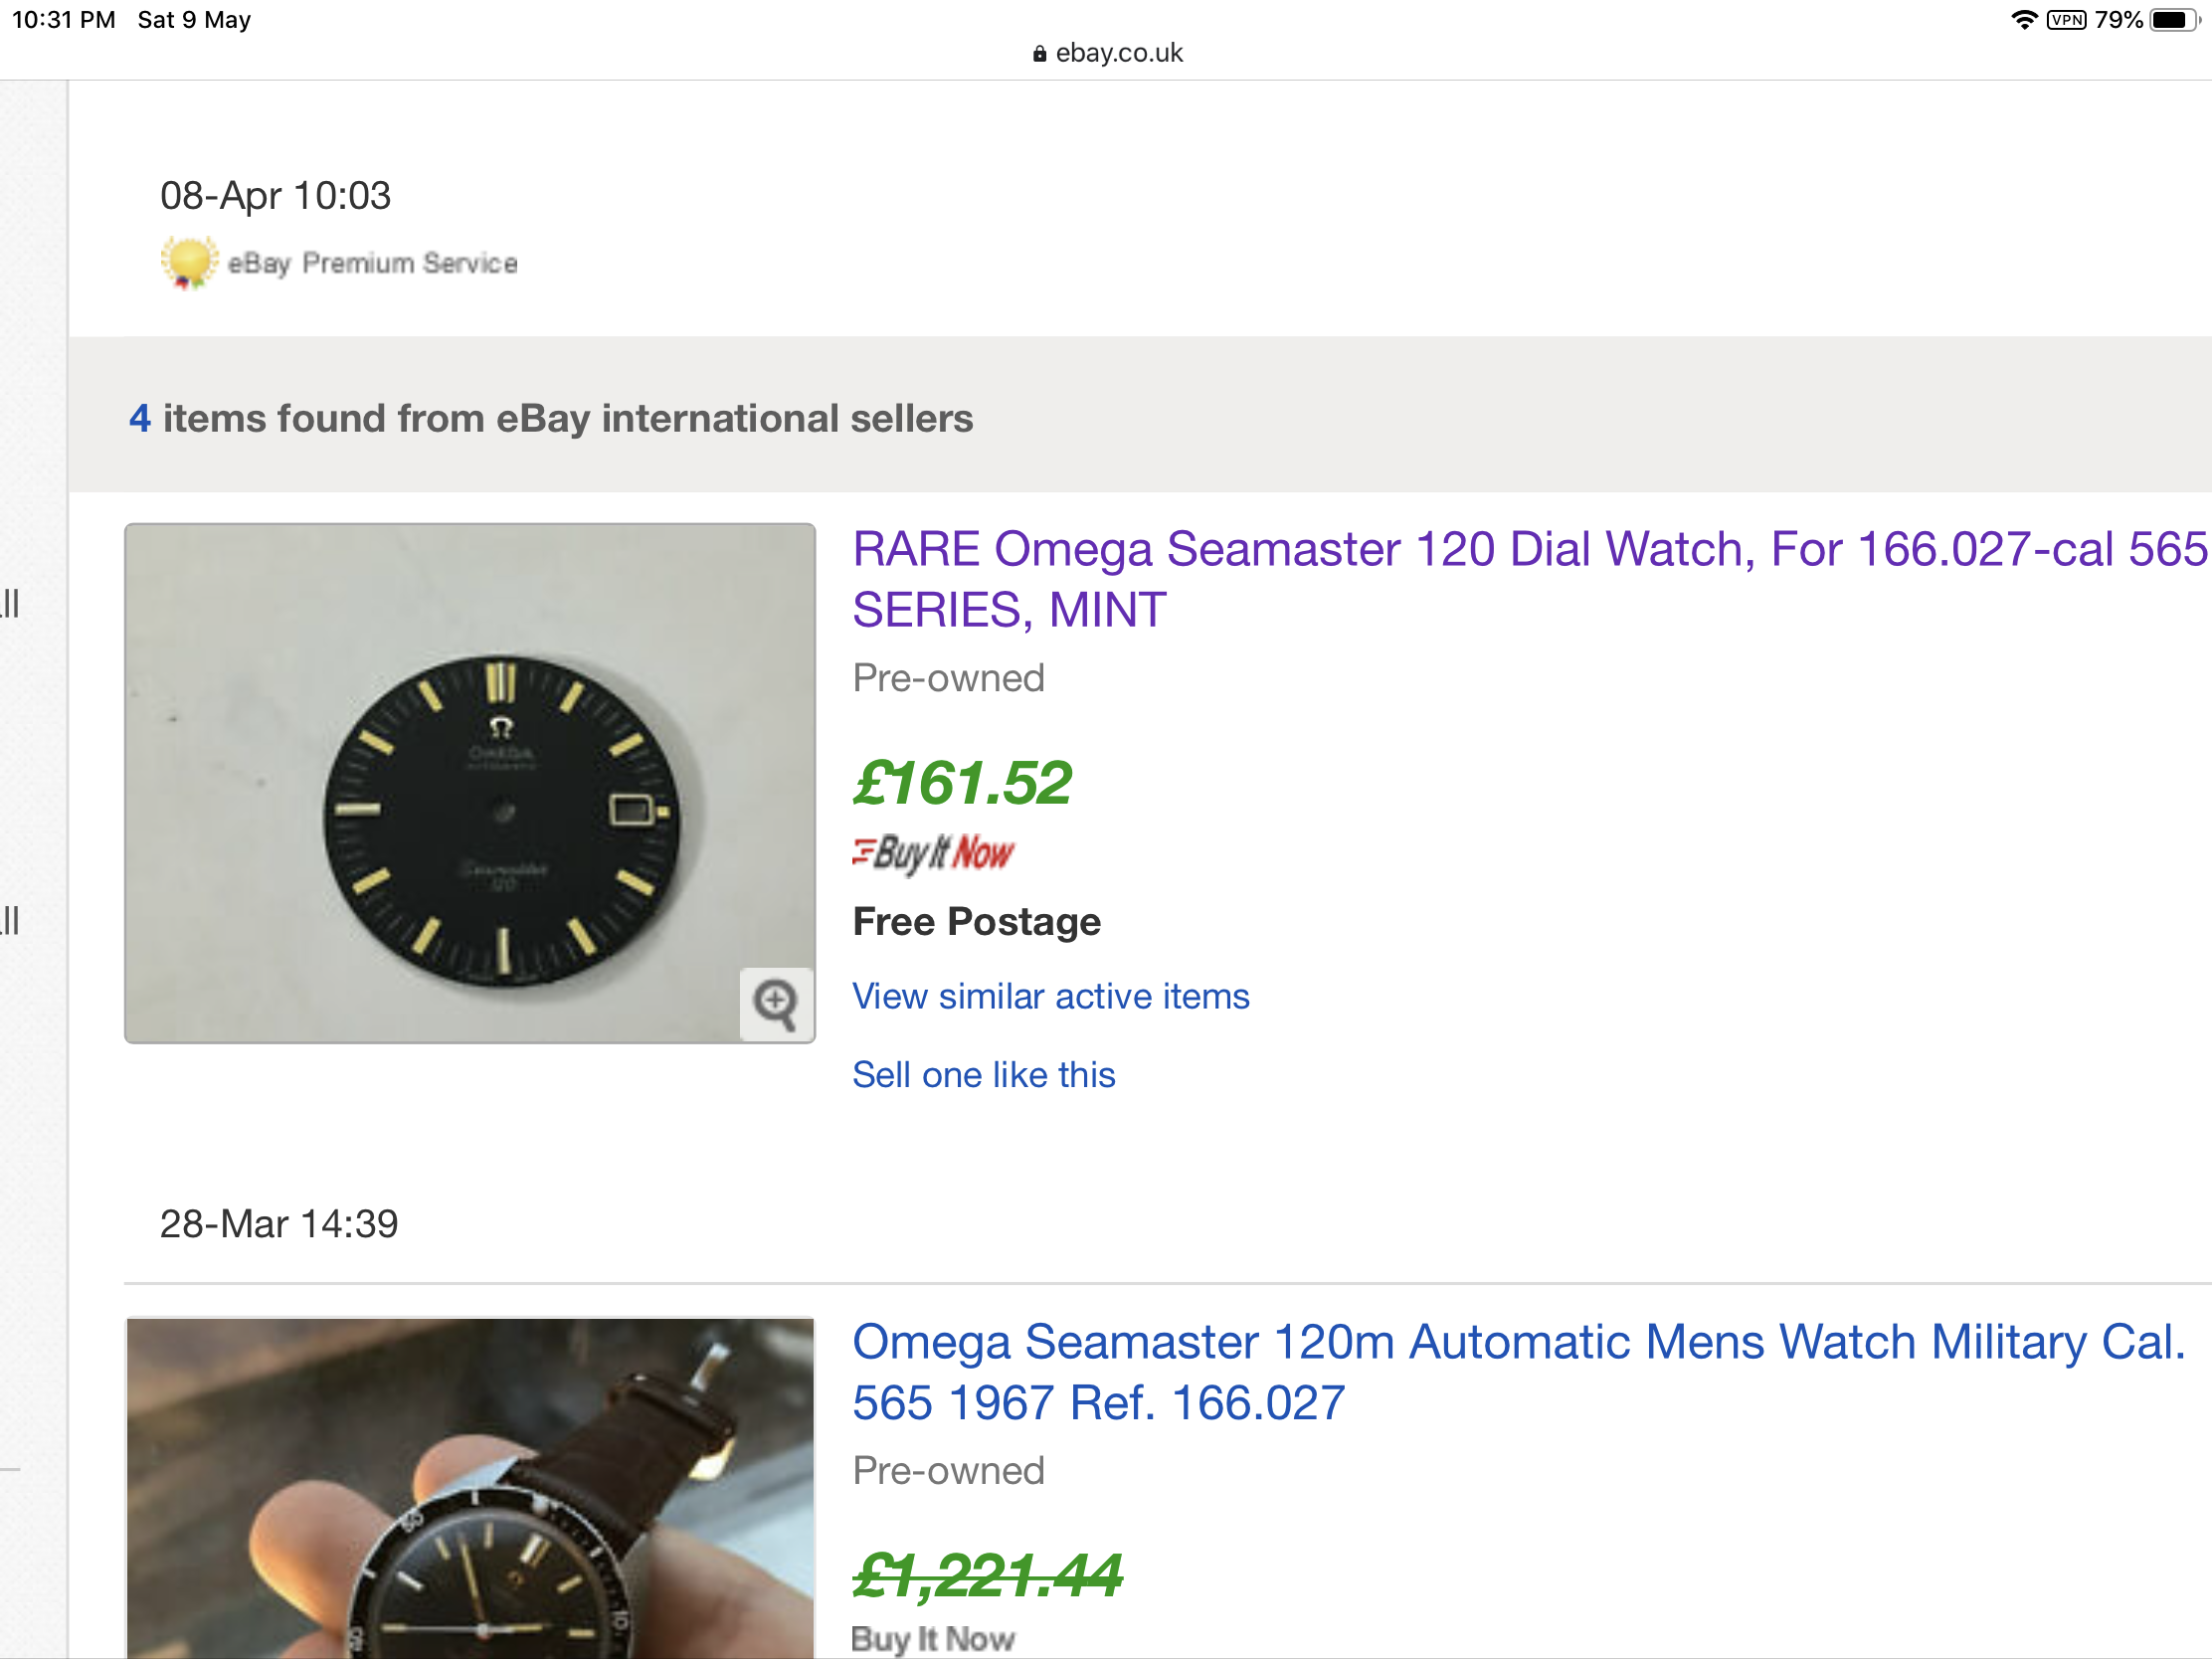Image resolution: width=2212 pixels, height=1659 pixels.
Task: Open the RARE Omega Seamaster 120 Dial listing
Action: coord(1529,579)
